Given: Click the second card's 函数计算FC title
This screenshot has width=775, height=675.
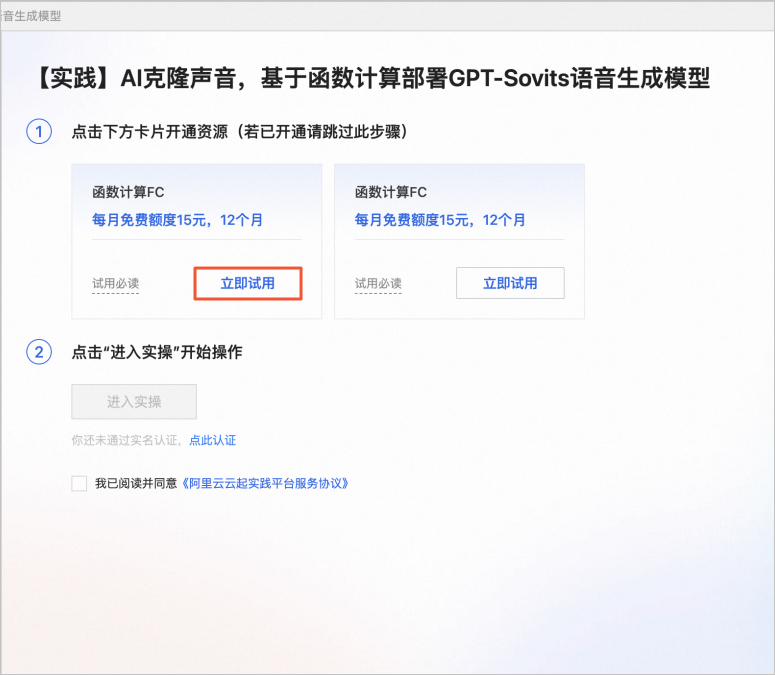Looking at the screenshot, I should pyautogui.click(x=390, y=192).
